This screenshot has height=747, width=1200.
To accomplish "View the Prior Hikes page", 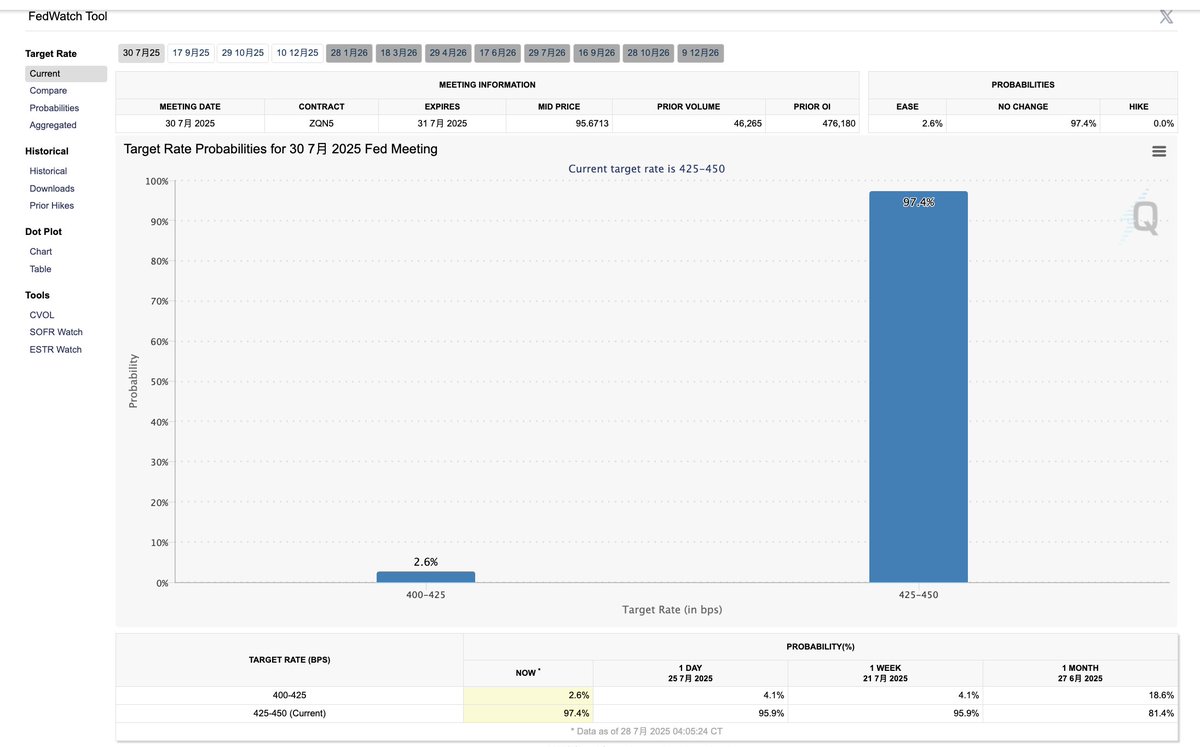I will 52,205.
